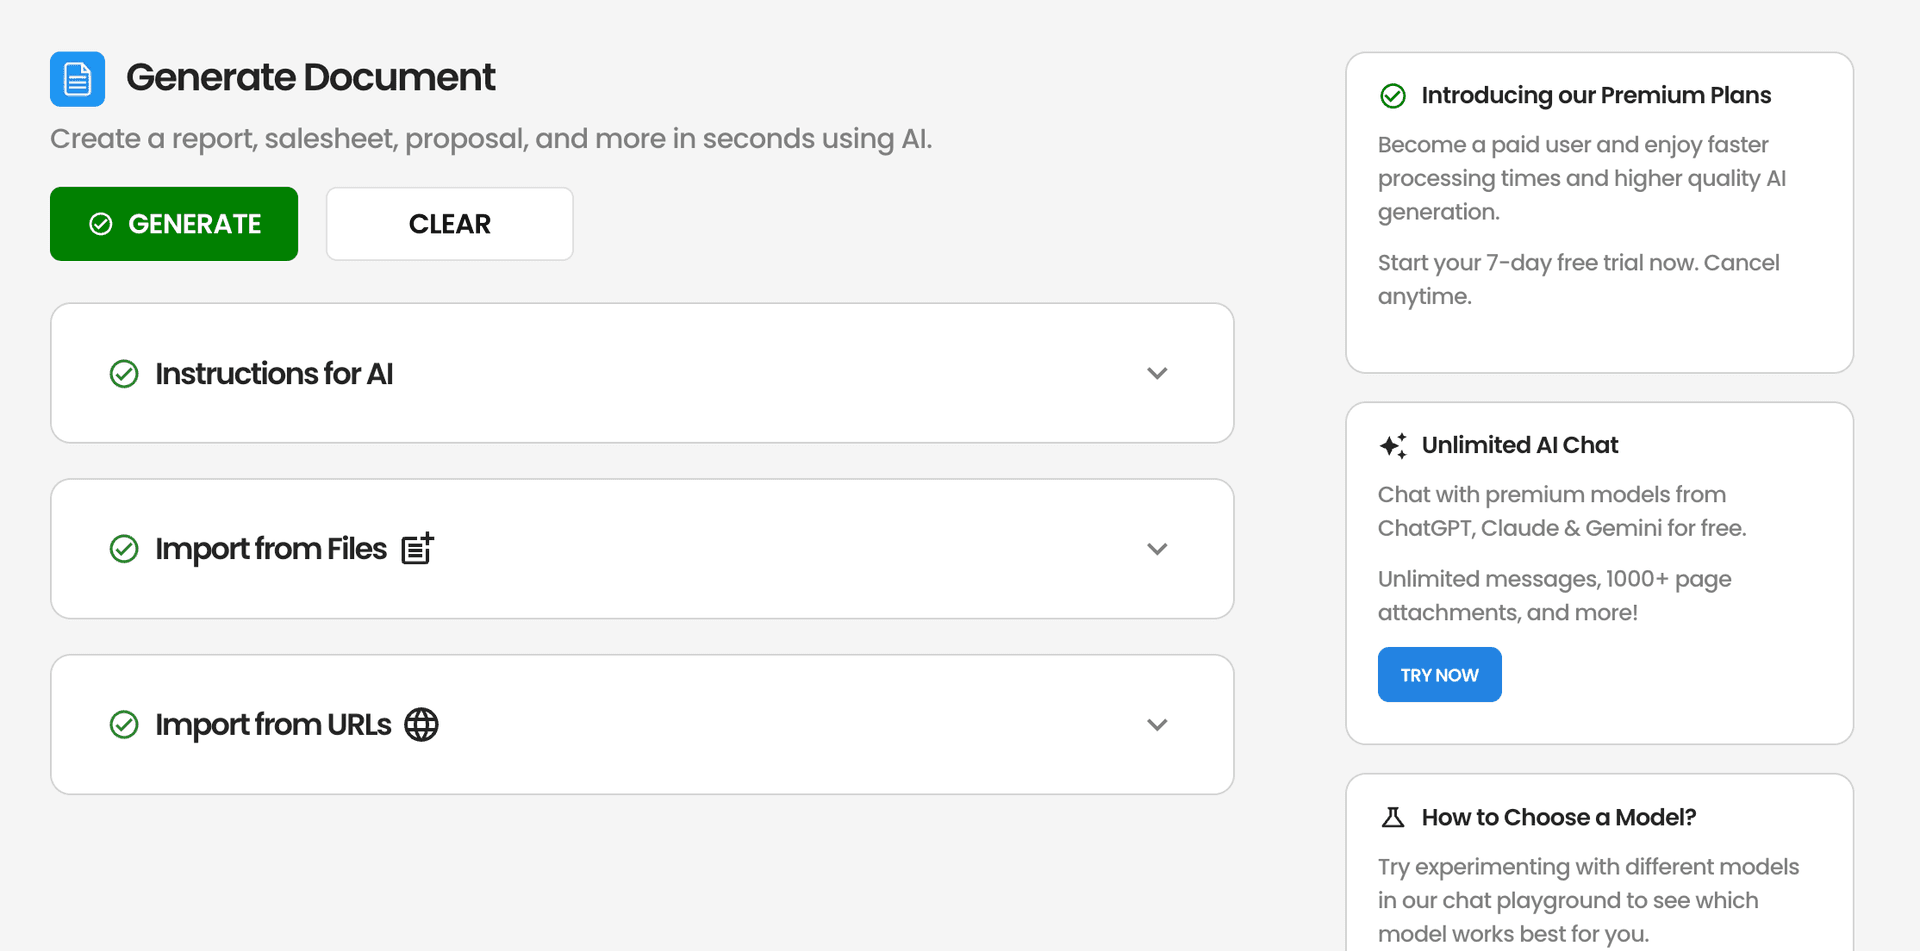Toggle the completion check on Instructions for AI section
Image resolution: width=1920 pixels, height=951 pixels.
[123, 373]
